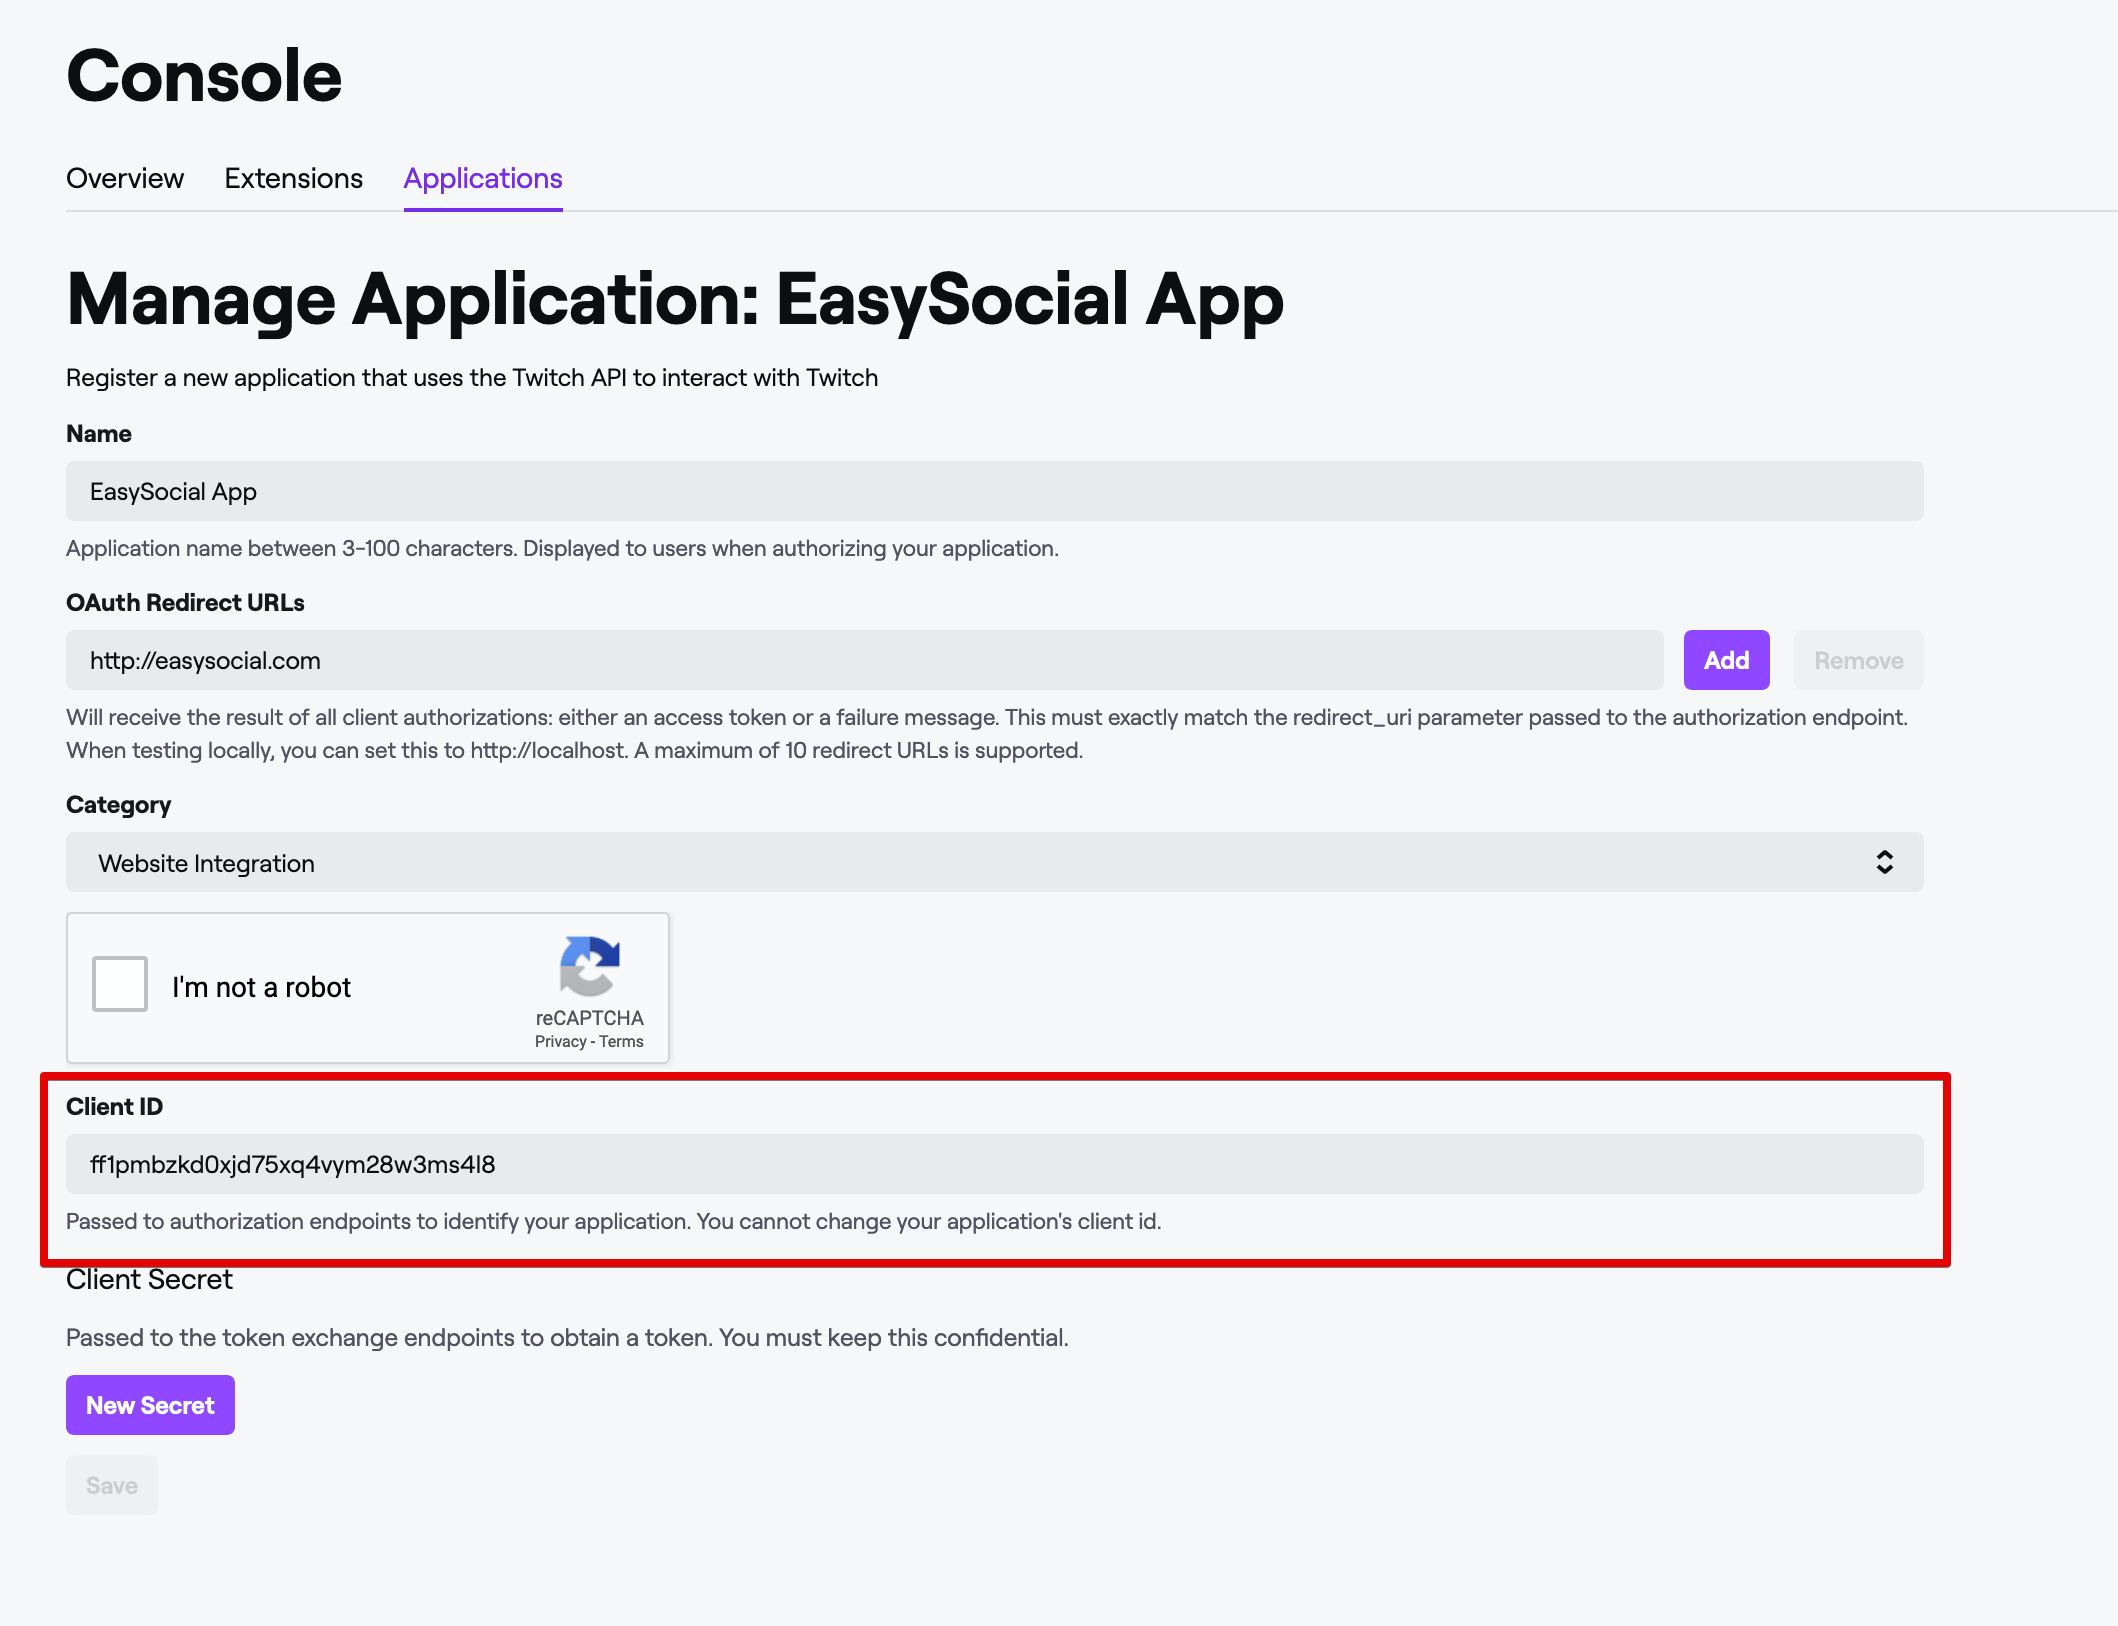The height and width of the screenshot is (1626, 2118).
Task: Click the 'Will receive the result' help text
Action: (x=987, y=734)
